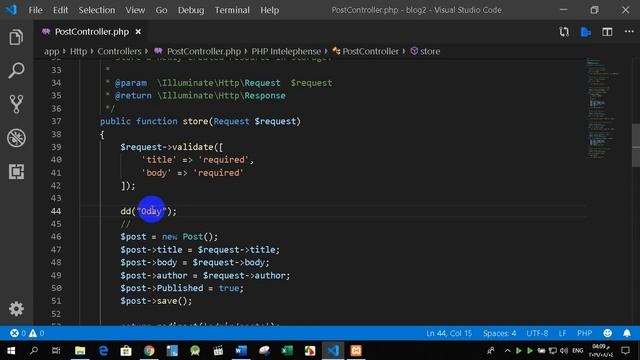Click the 'body' key on line 41
The image size is (640, 360).
(156, 173)
